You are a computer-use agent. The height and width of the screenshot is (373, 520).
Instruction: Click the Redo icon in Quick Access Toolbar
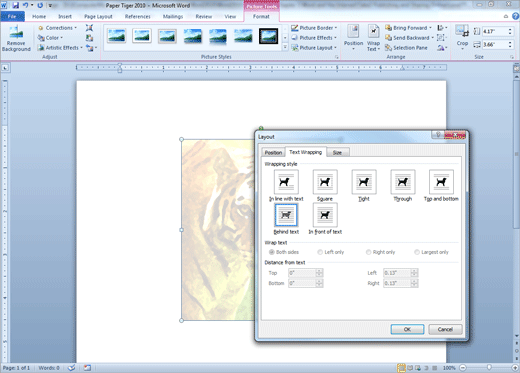point(40,5)
